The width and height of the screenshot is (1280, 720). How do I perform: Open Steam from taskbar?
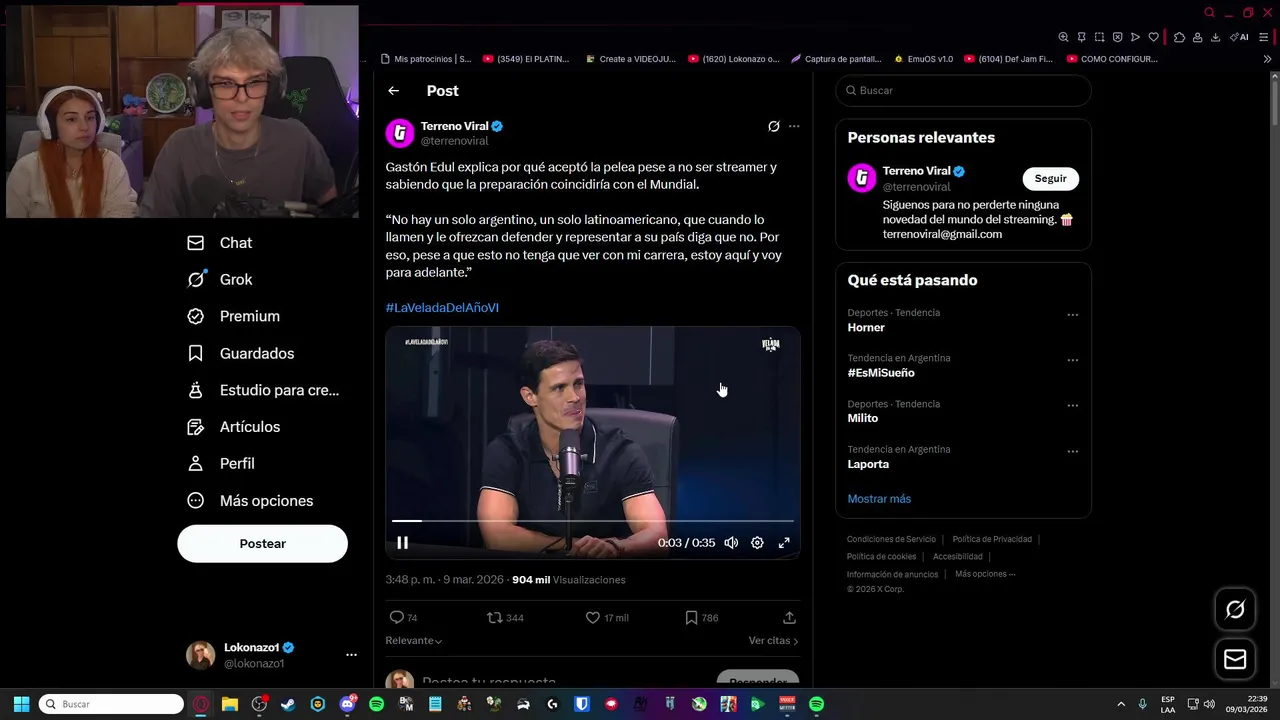coord(288,704)
